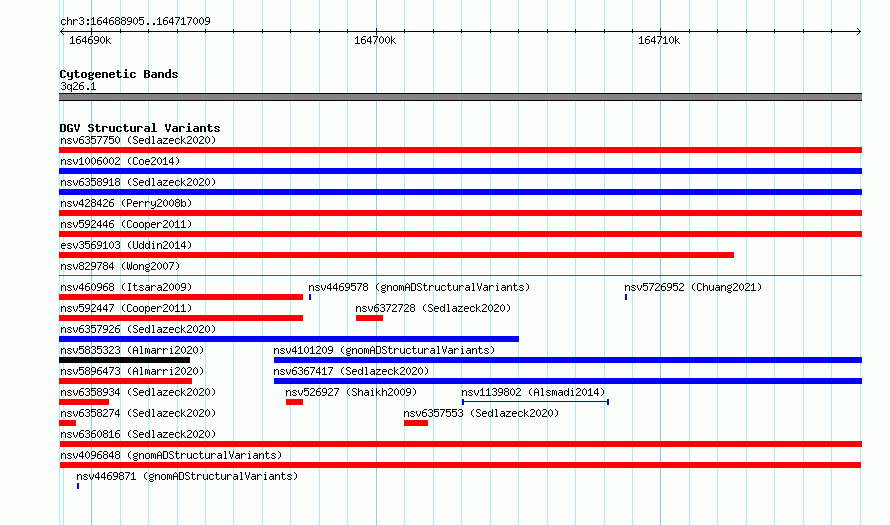
Task: Click short red bar under nsv6357553
Action: click(416, 423)
